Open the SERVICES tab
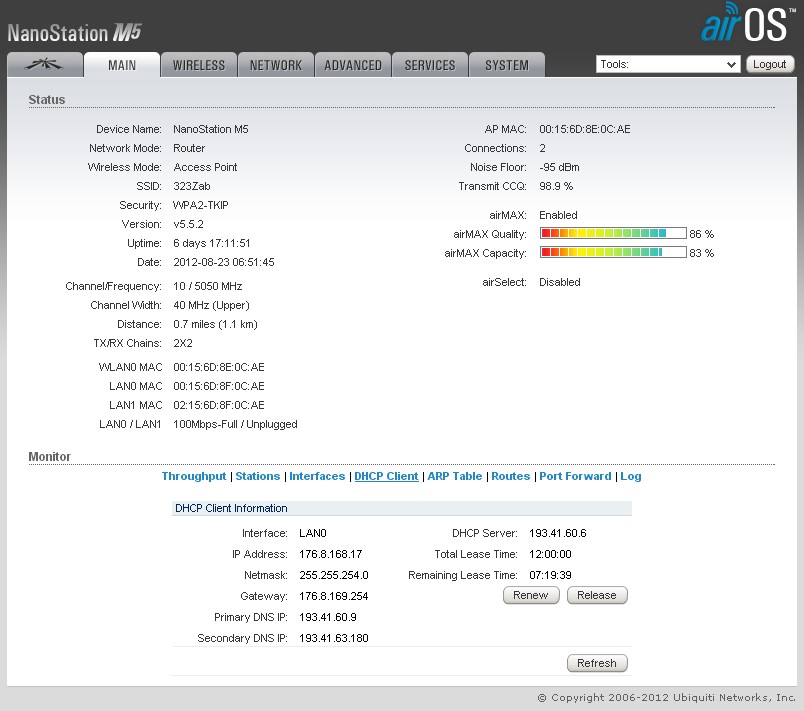The width and height of the screenshot is (804, 711). coord(430,65)
